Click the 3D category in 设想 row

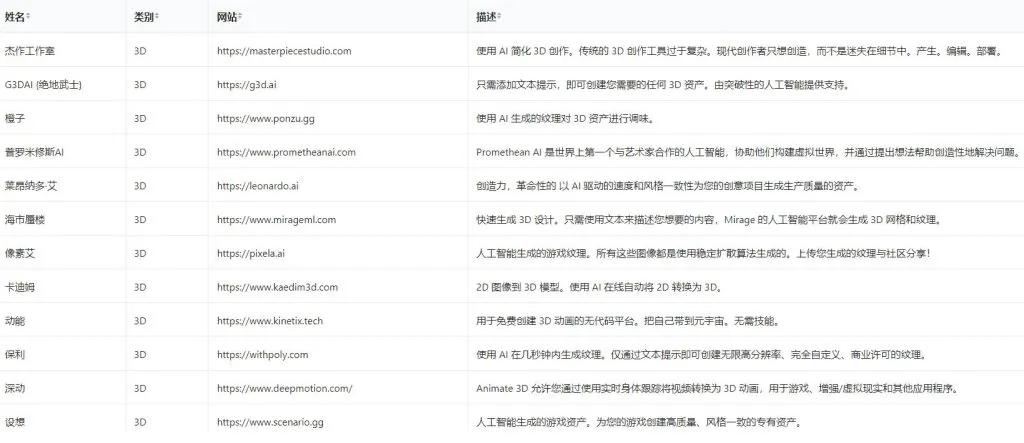click(140, 422)
